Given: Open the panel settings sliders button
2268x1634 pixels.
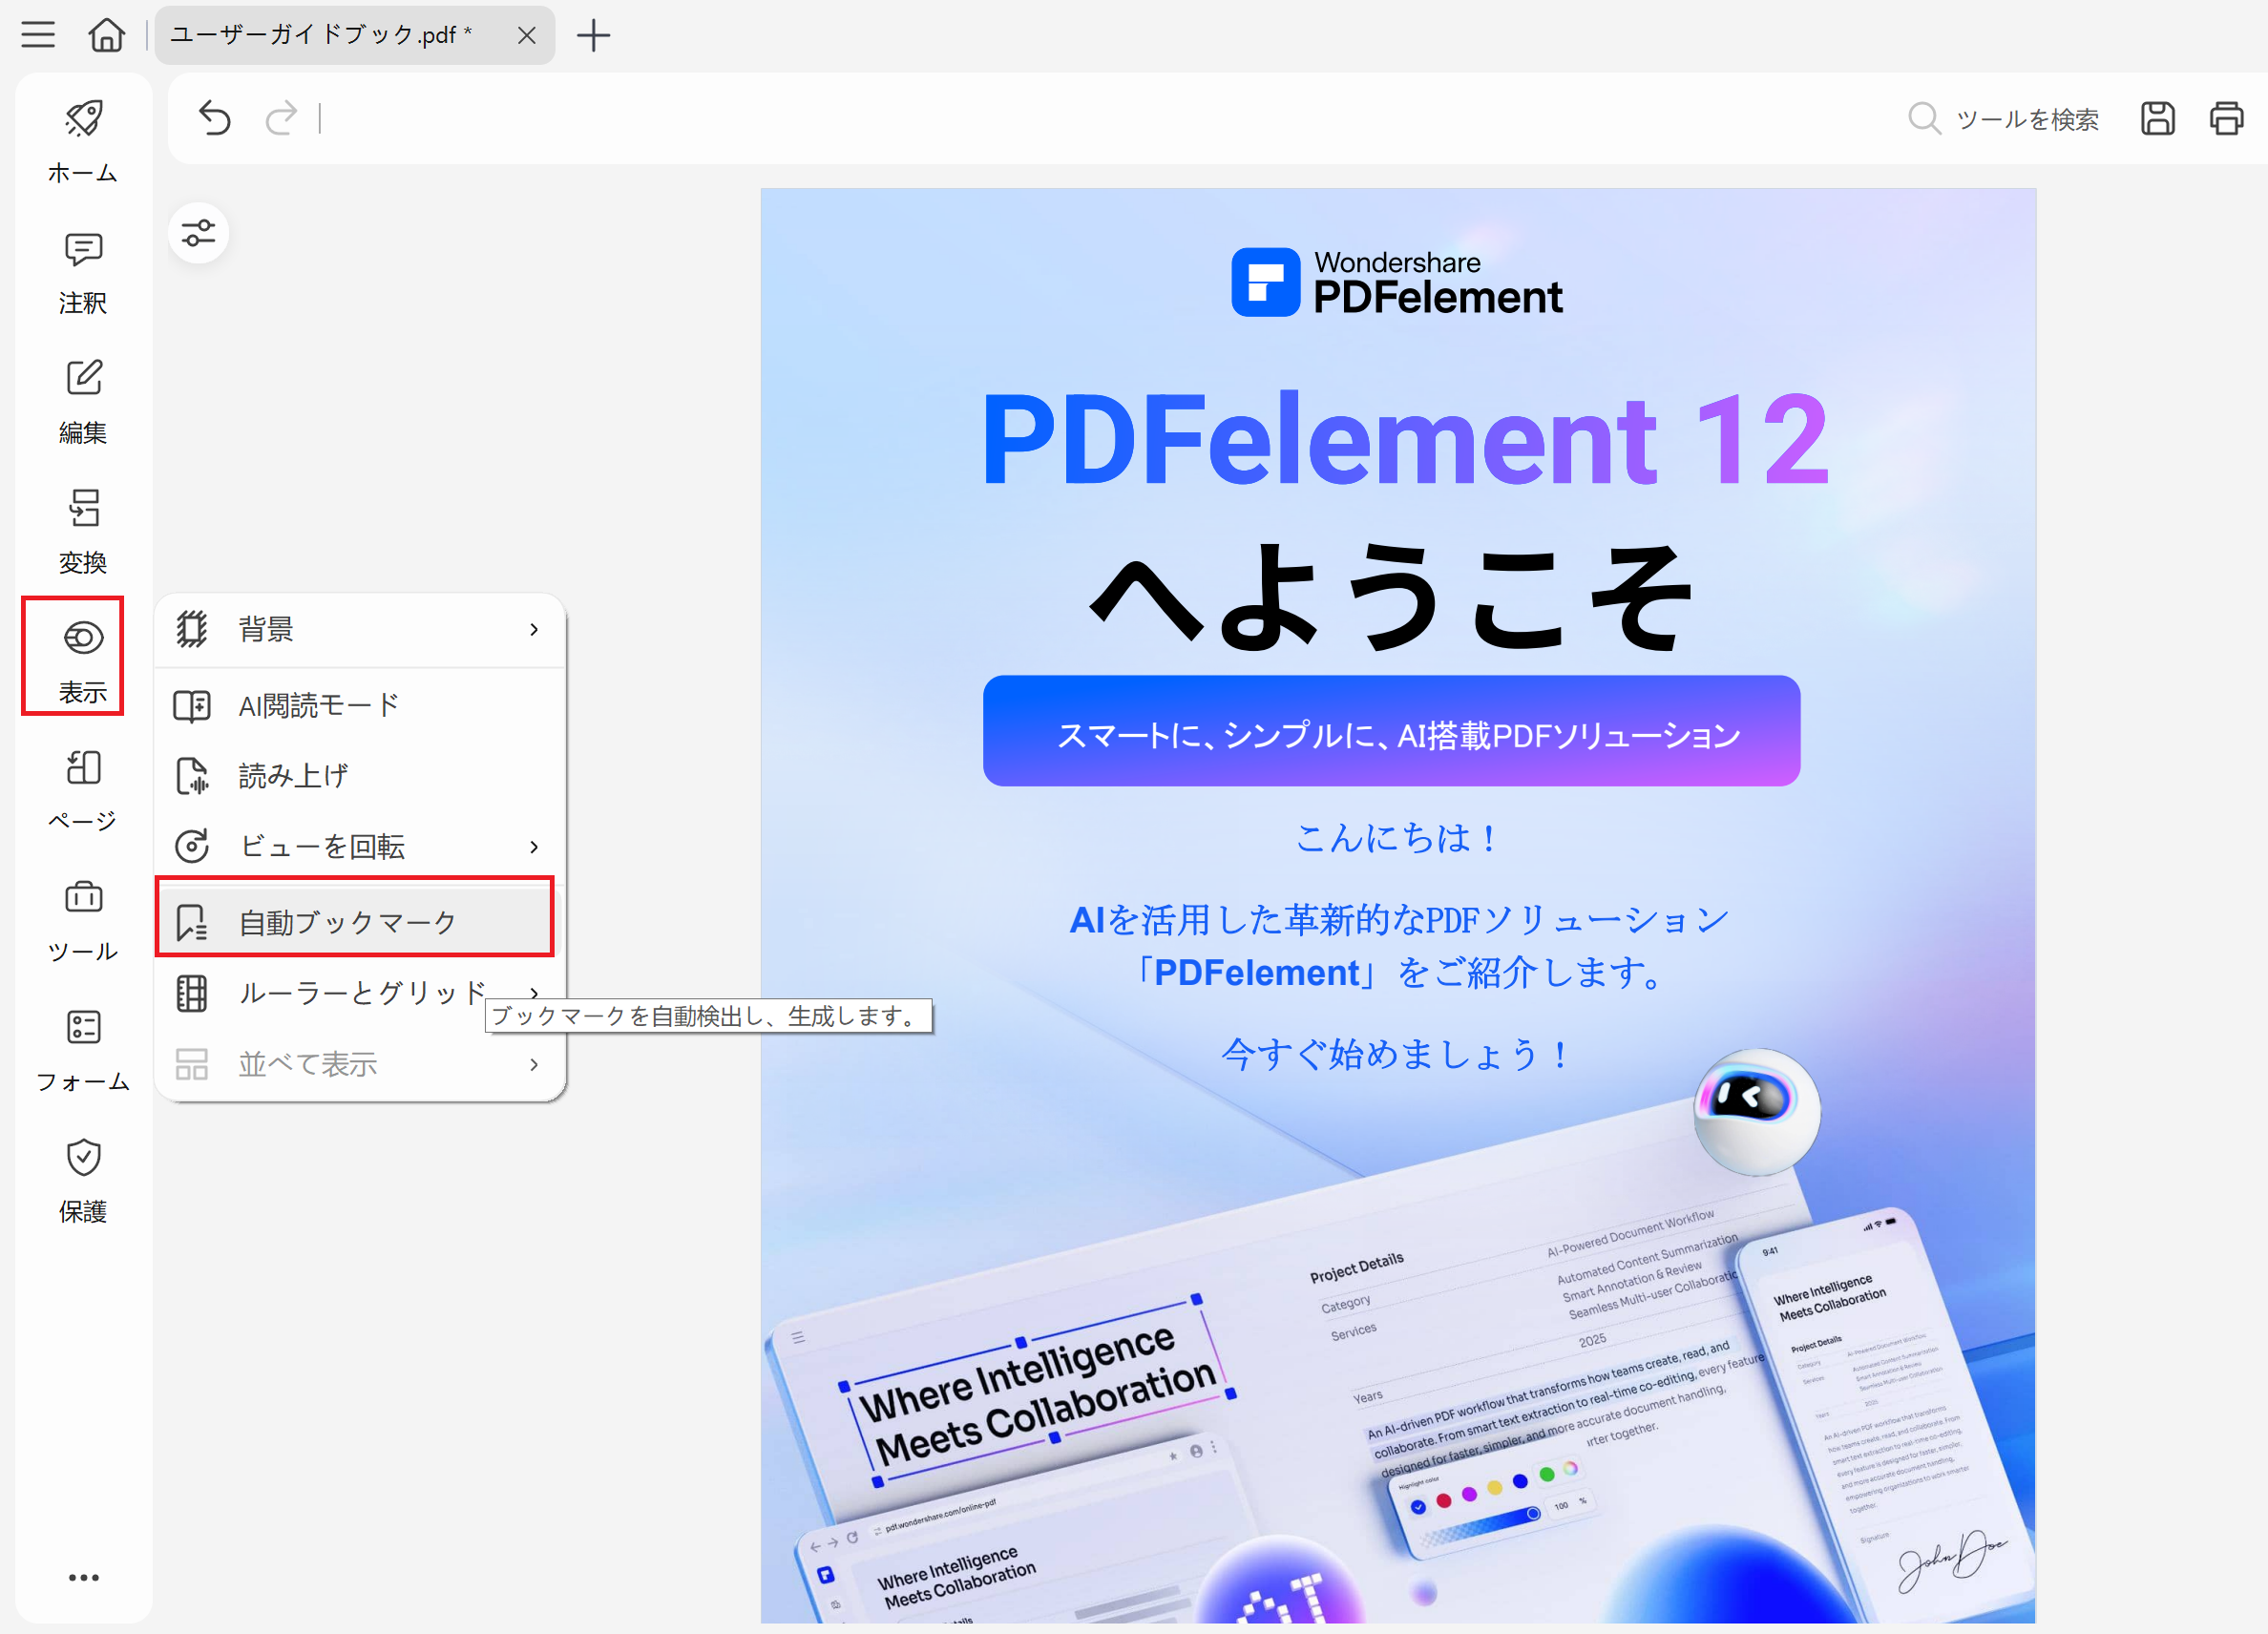Looking at the screenshot, I should pos(198,233).
